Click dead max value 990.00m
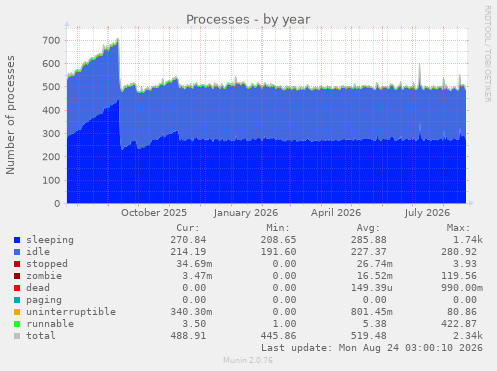 [x=462, y=288]
